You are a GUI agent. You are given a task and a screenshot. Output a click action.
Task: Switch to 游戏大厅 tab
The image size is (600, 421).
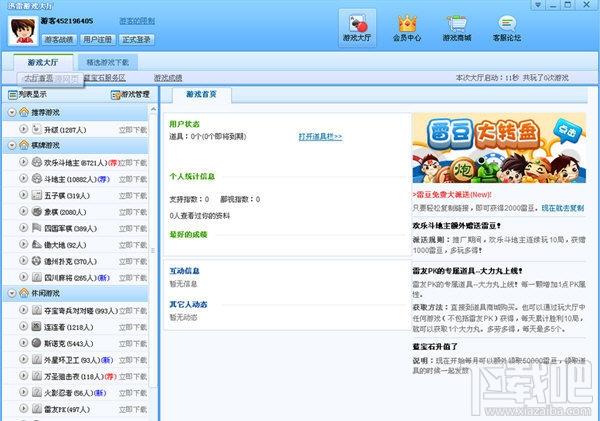pyautogui.click(x=43, y=62)
